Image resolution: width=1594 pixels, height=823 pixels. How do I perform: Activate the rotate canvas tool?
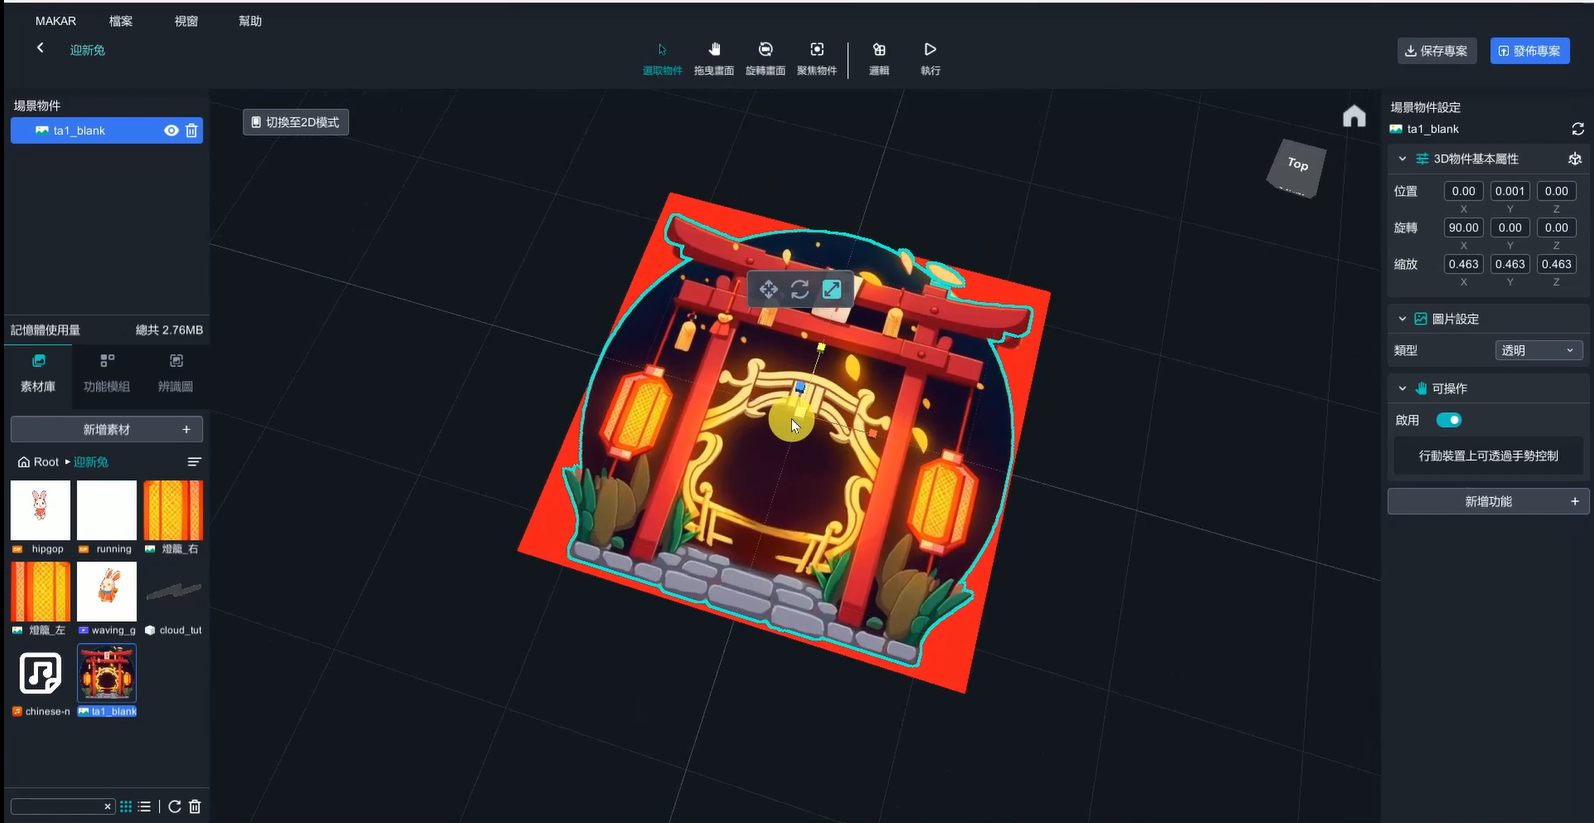(x=765, y=57)
